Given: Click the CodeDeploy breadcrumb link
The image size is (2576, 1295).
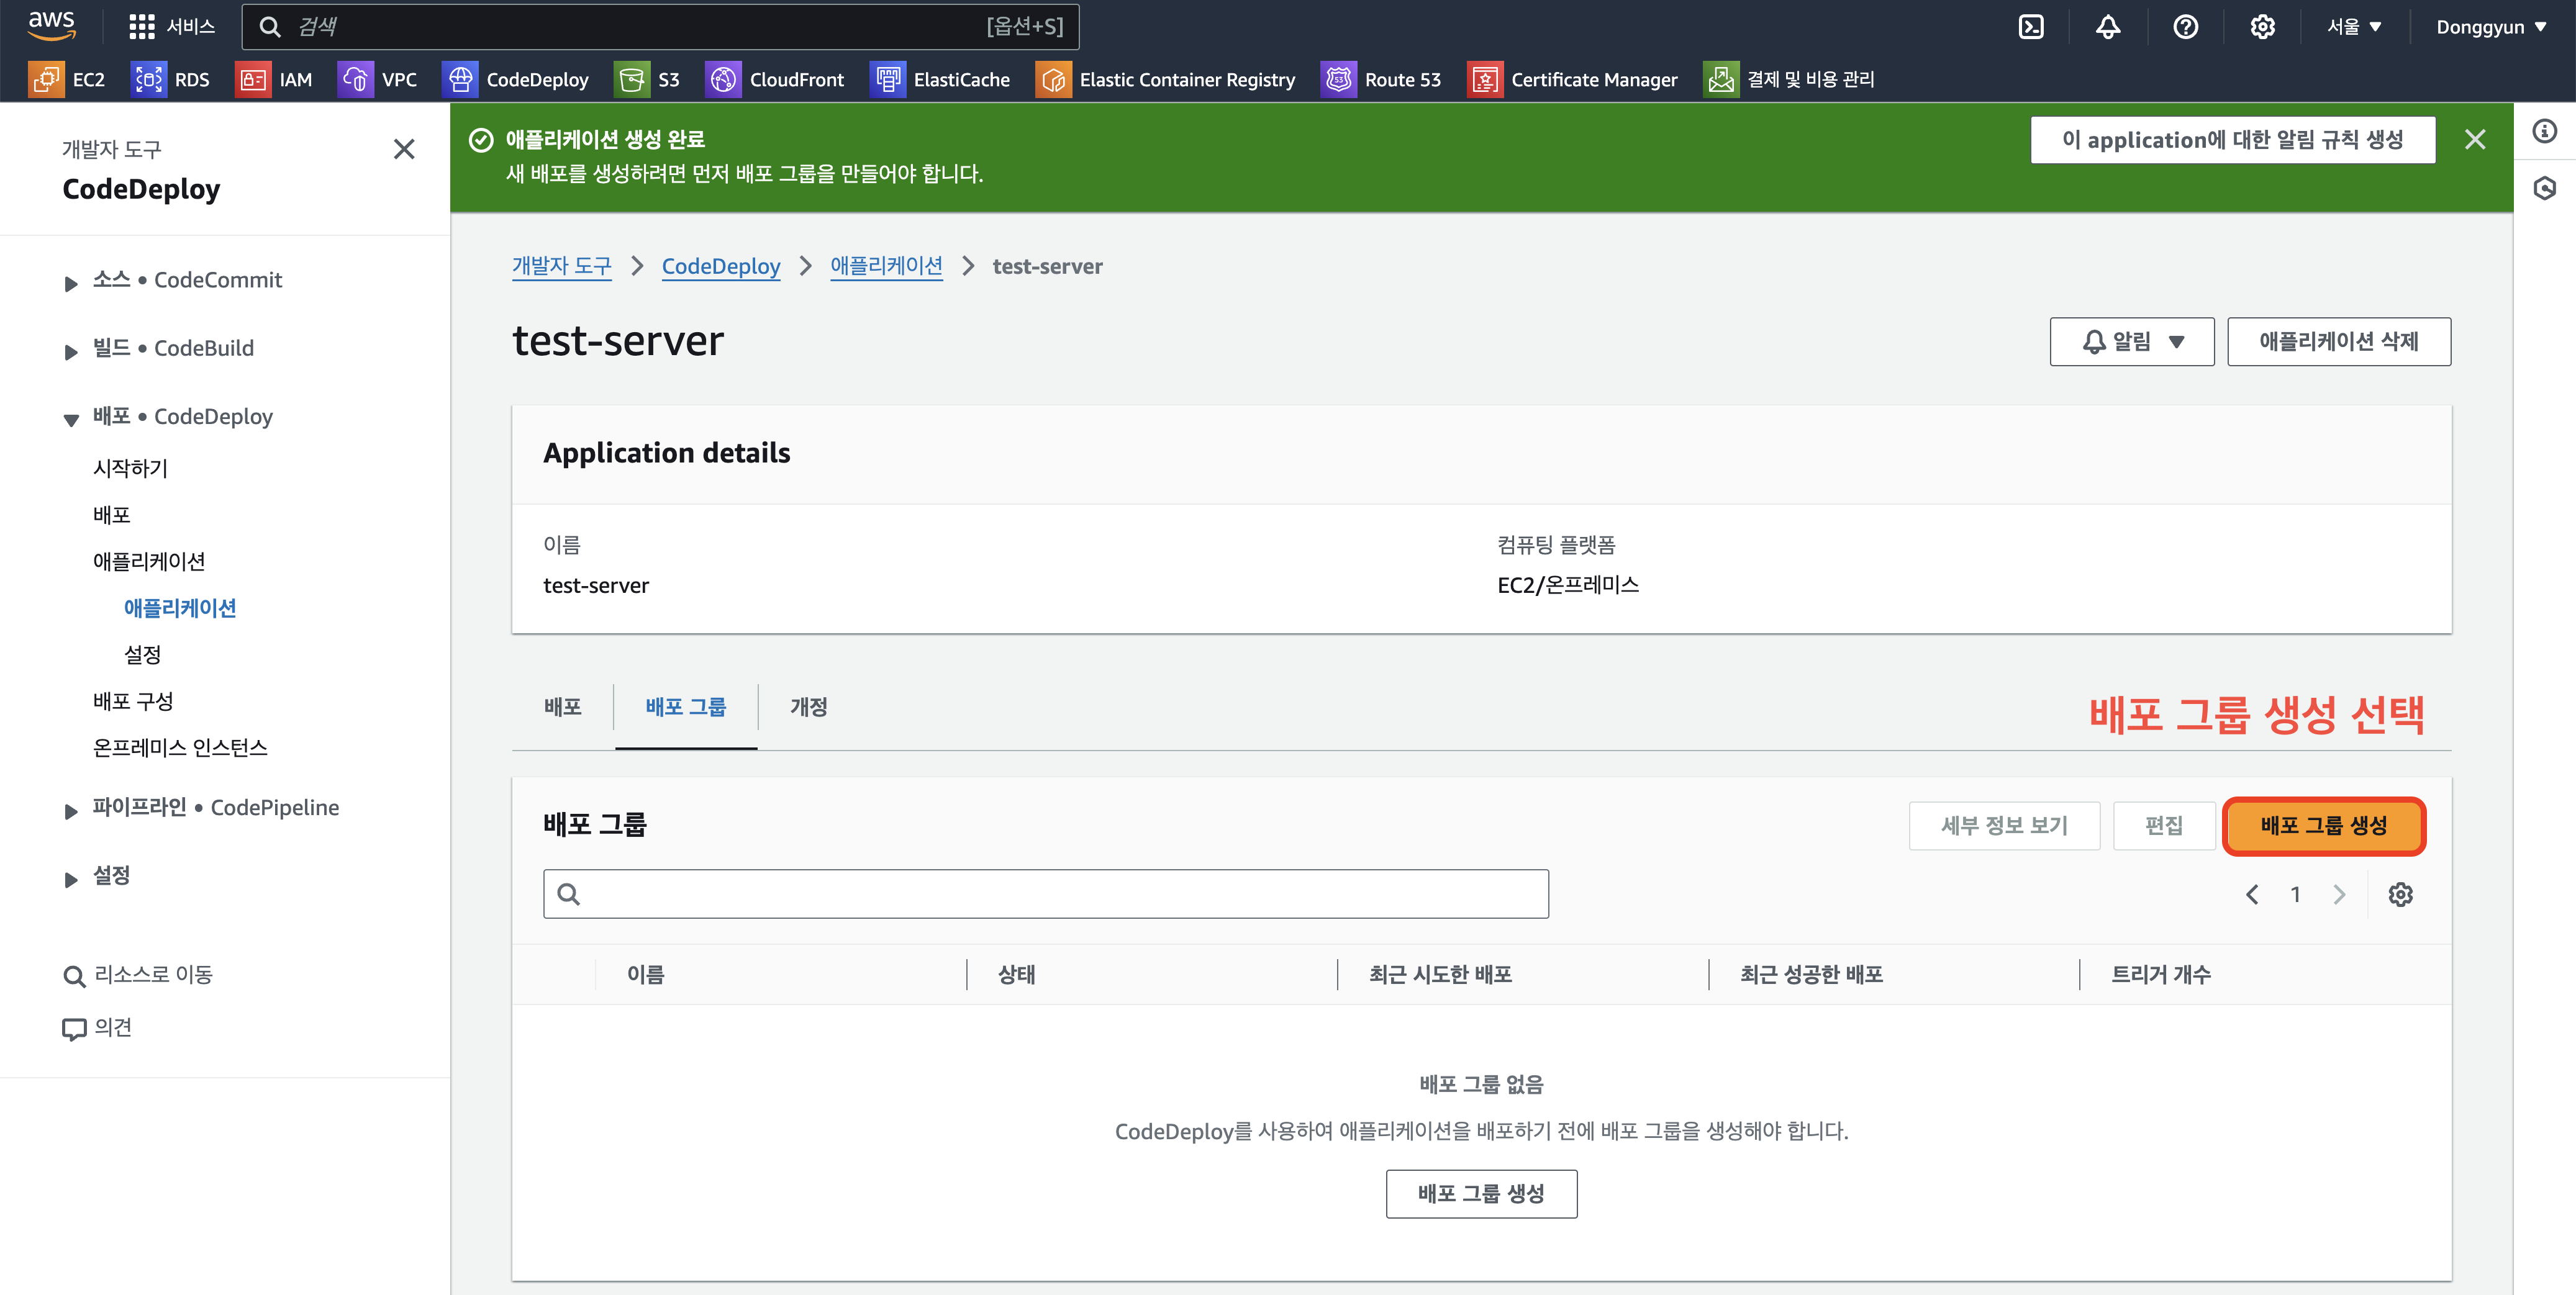Looking at the screenshot, I should pos(720,266).
